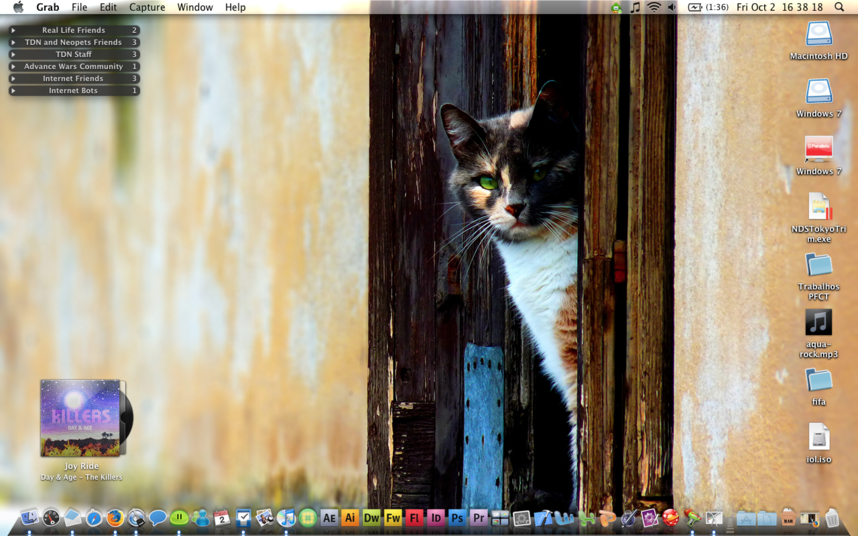Expand the TDN Staff group
This screenshot has height=536, width=858.
point(13,54)
